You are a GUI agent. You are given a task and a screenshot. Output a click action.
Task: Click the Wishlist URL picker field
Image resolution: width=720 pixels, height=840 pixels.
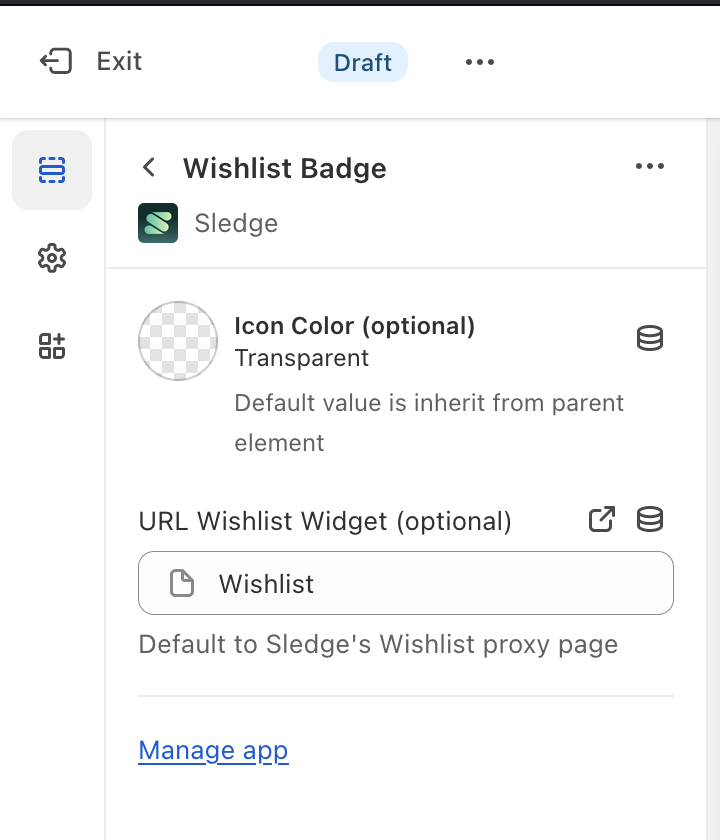405,583
